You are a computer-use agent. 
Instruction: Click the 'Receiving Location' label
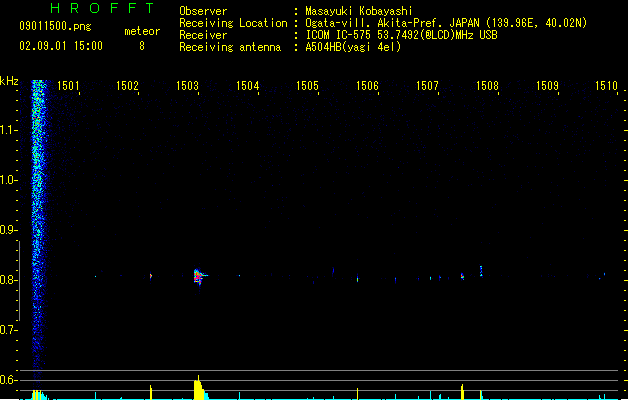coord(233,23)
